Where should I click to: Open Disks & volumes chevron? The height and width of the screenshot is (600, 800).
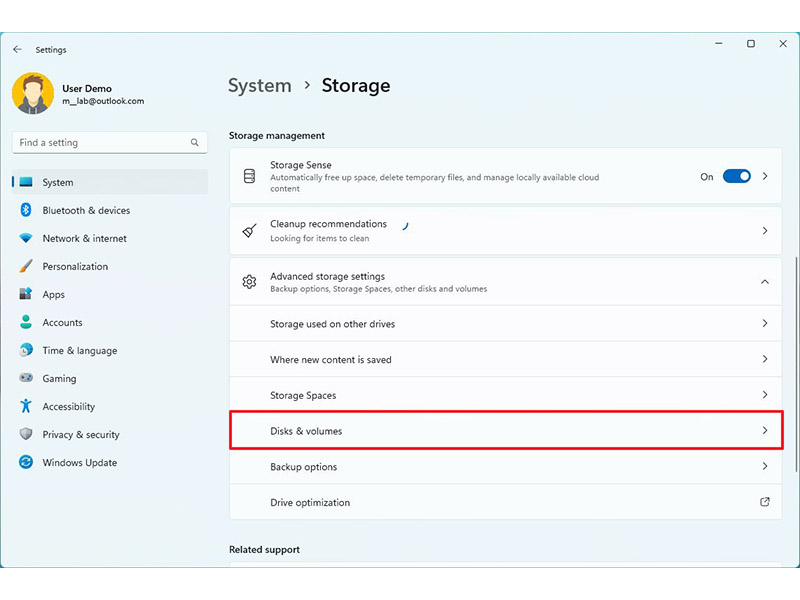pos(765,430)
